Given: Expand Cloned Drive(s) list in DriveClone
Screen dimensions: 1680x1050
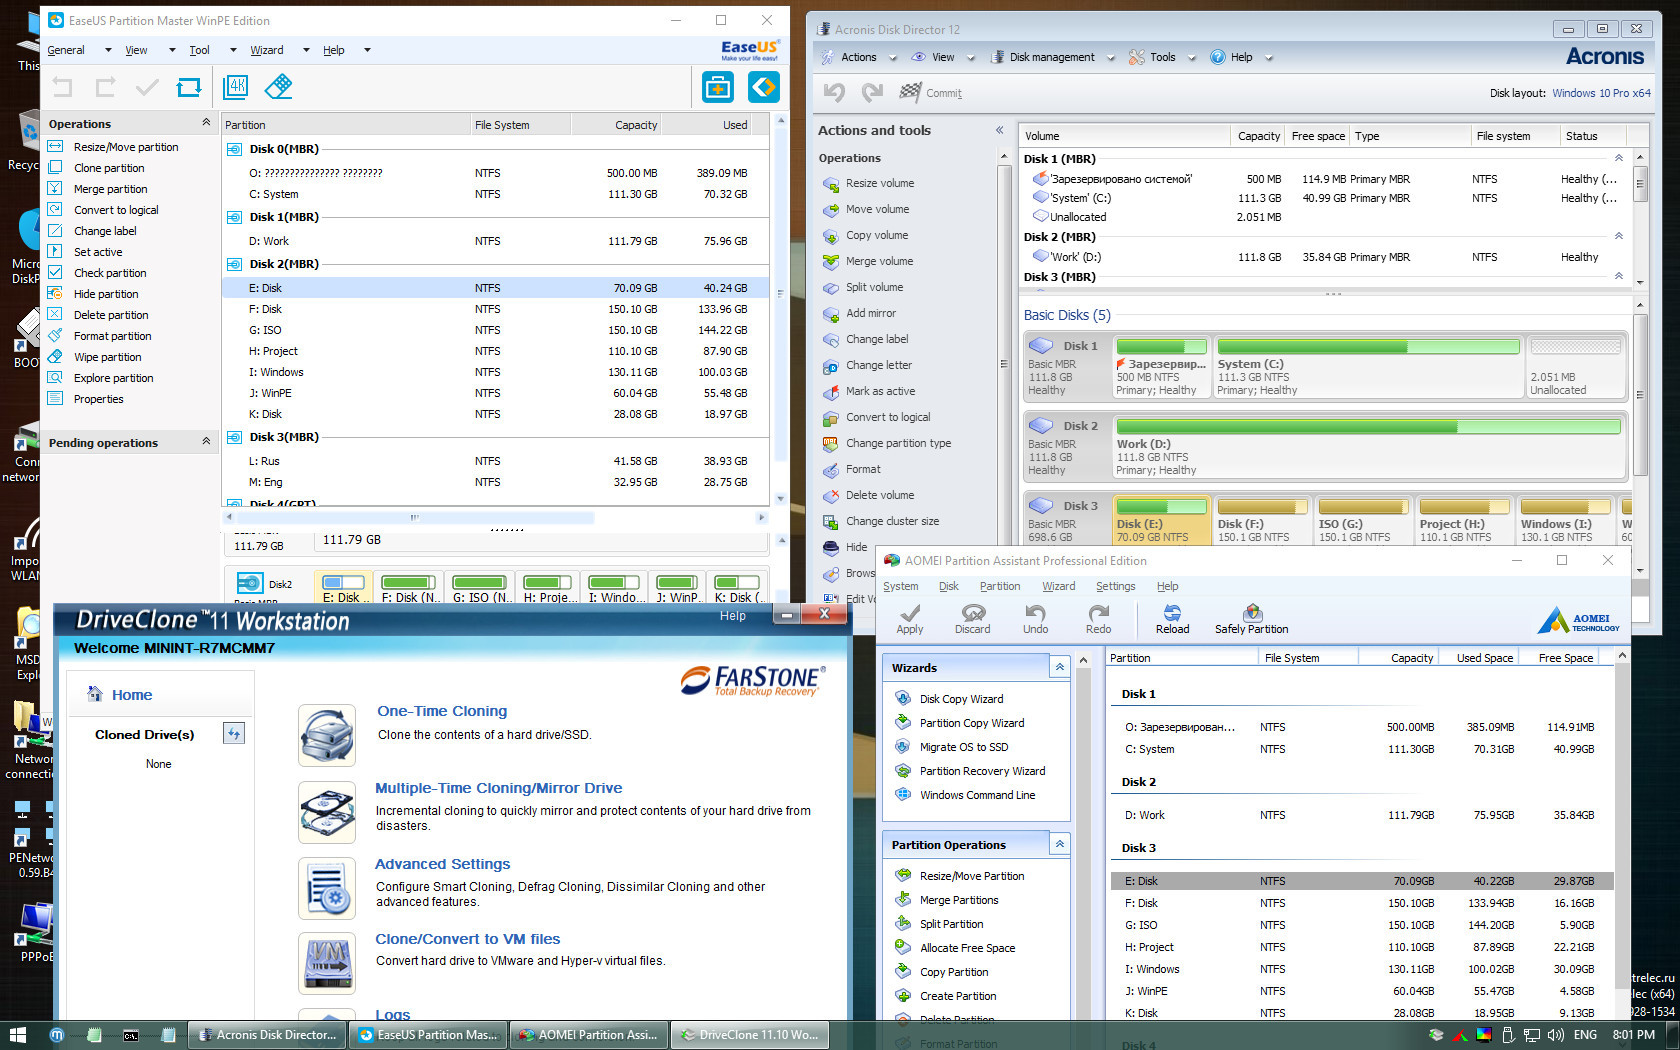Looking at the screenshot, I should coord(234,734).
